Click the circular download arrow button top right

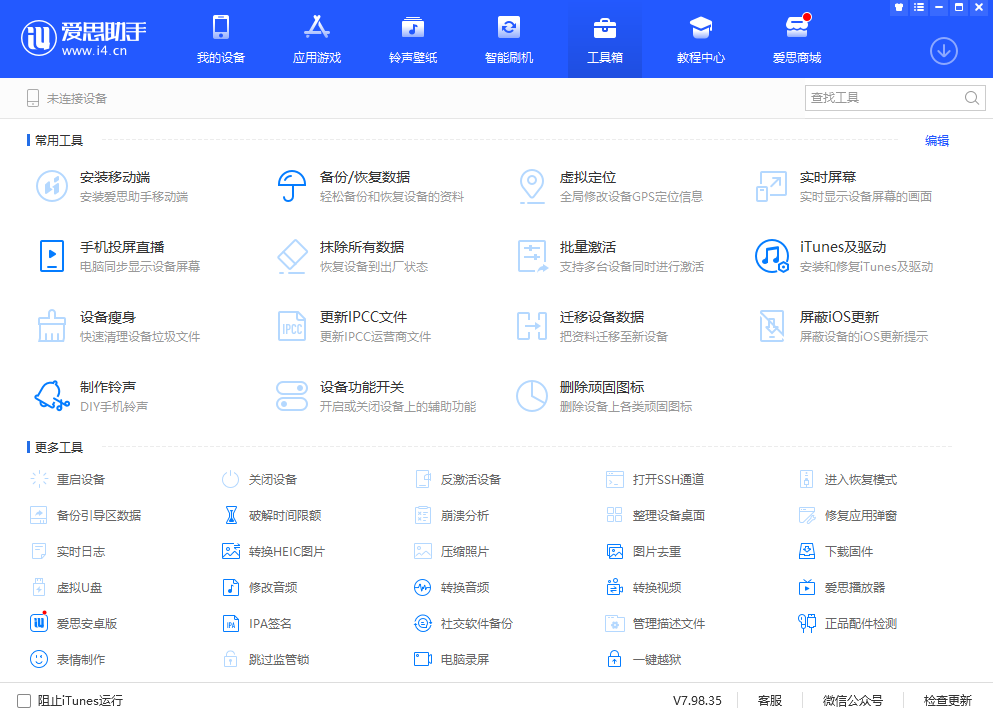[943, 51]
